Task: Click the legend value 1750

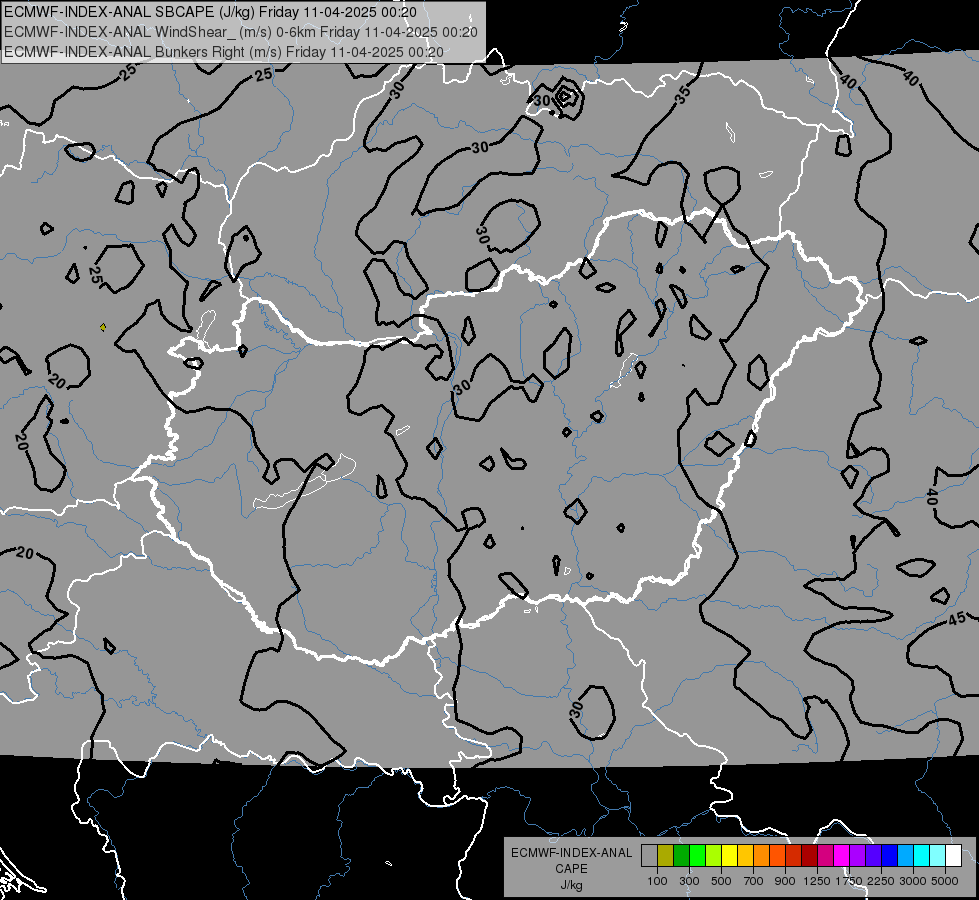Action: click(849, 881)
